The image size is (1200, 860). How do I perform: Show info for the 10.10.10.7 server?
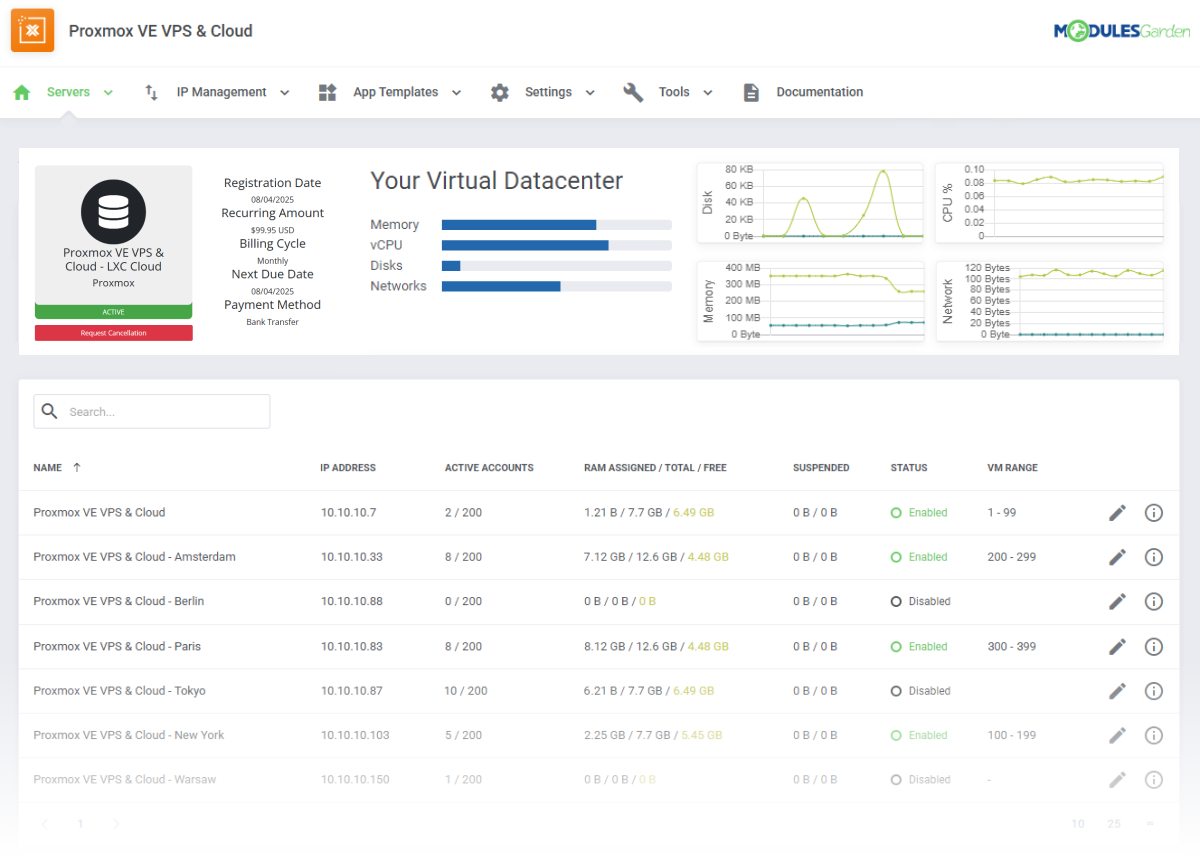(1154, 513)
